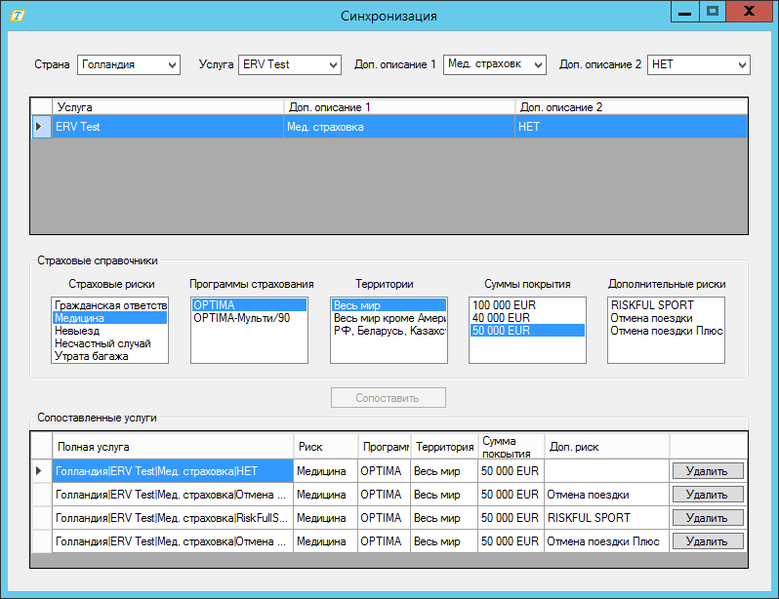This screenshot has width=779, height=599.
Task: Open the Доп. описание 1 dropdown
Action: coord(537,64)
